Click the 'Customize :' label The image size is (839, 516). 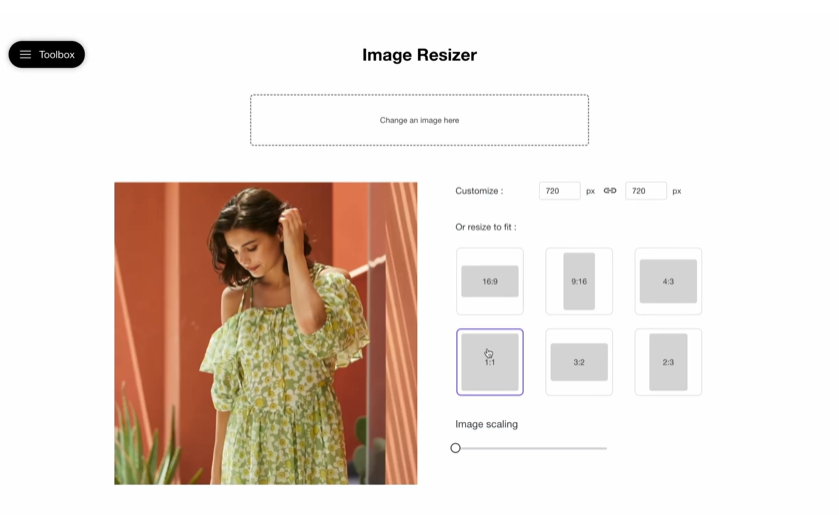pos(479,191)
